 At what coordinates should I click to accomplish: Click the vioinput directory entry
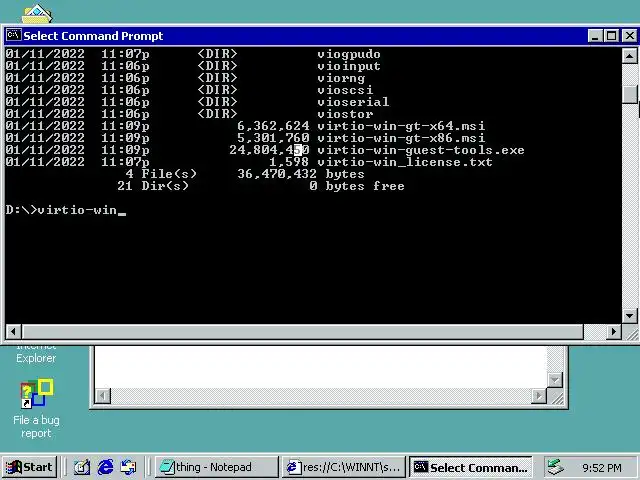tap(349, 66)
